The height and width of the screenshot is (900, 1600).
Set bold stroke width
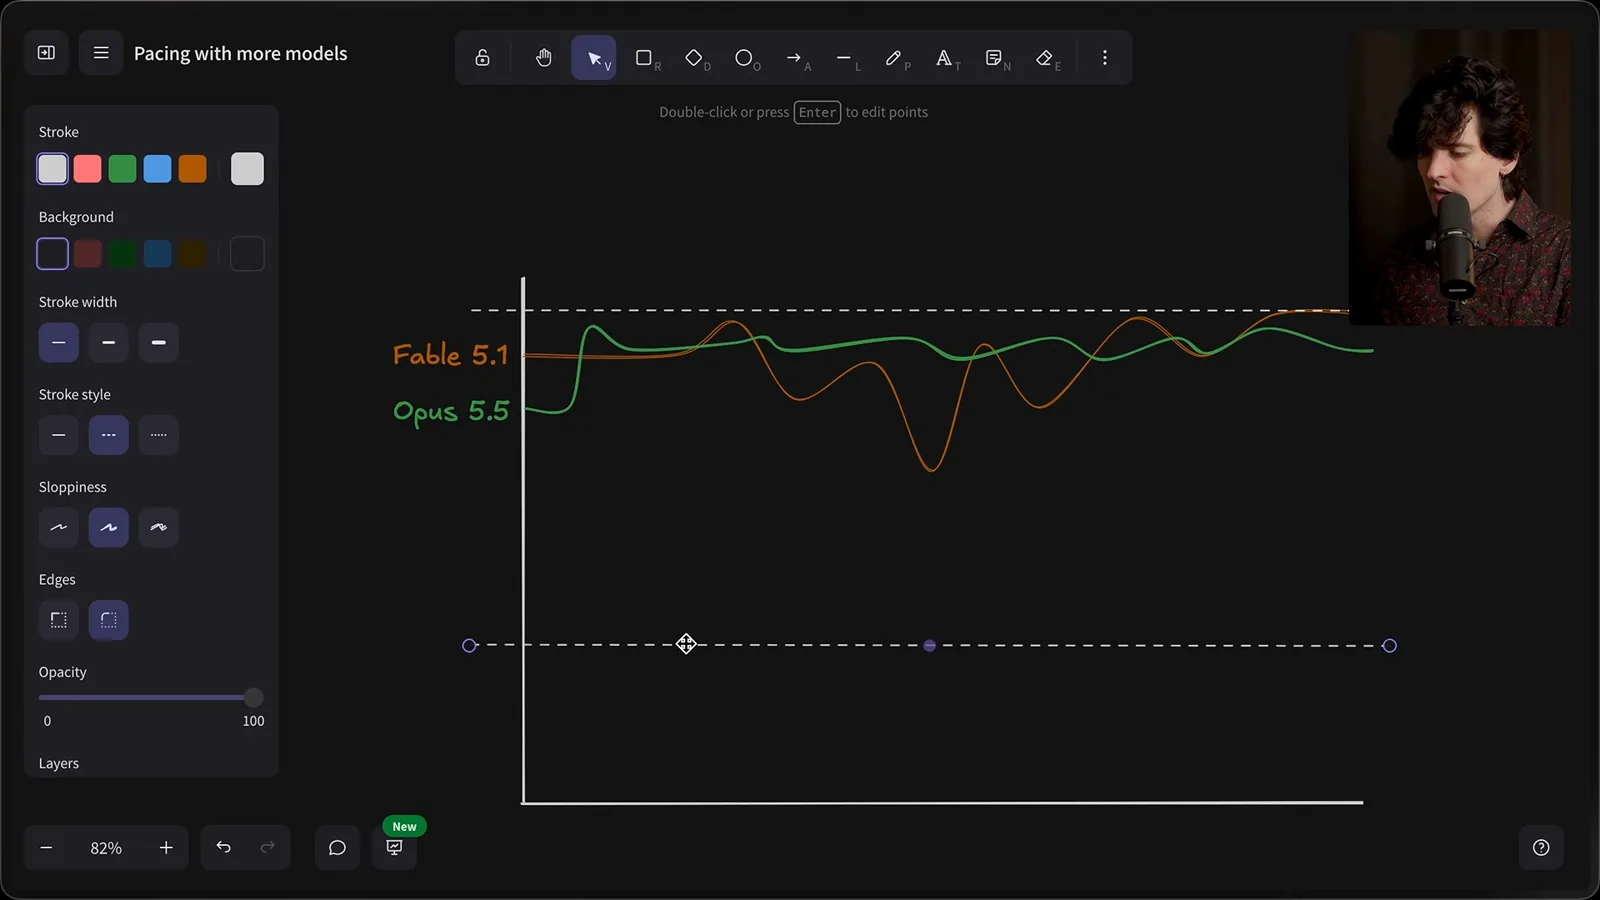click(109, 343)
